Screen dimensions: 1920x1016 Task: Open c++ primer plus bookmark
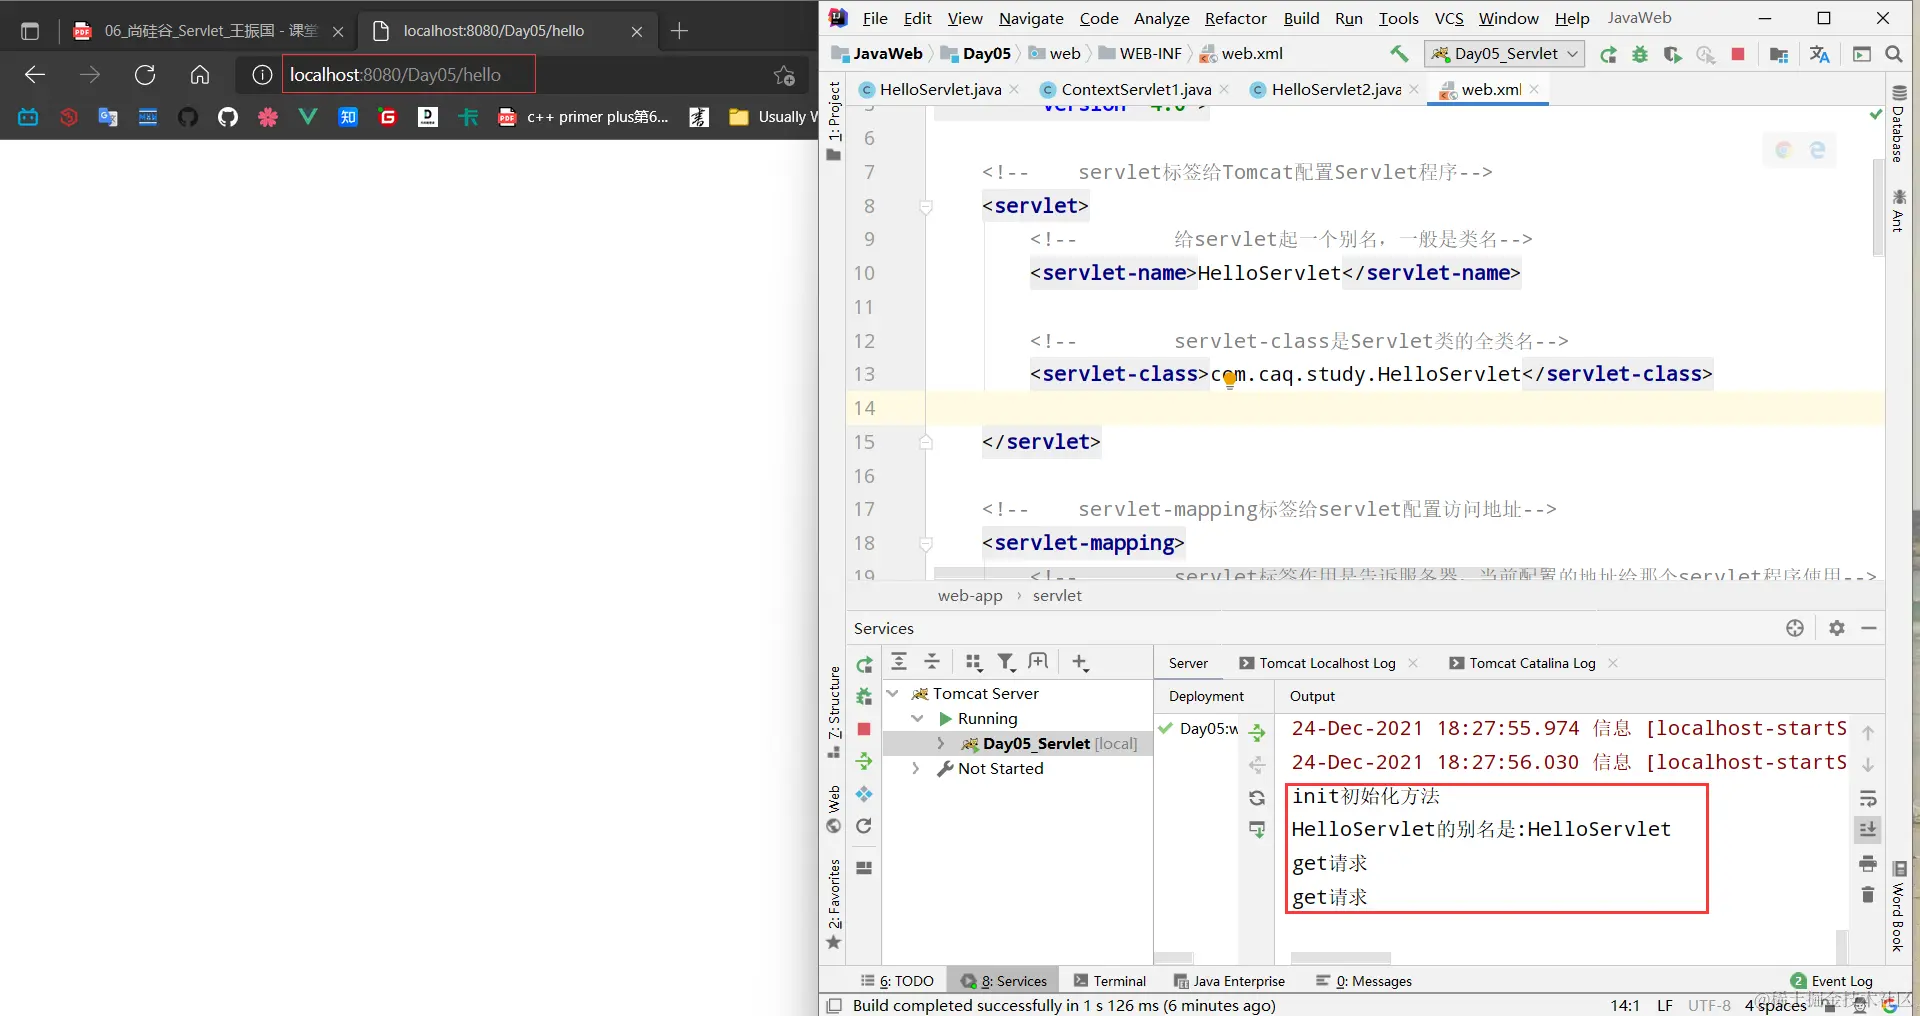tap(583, 117)
